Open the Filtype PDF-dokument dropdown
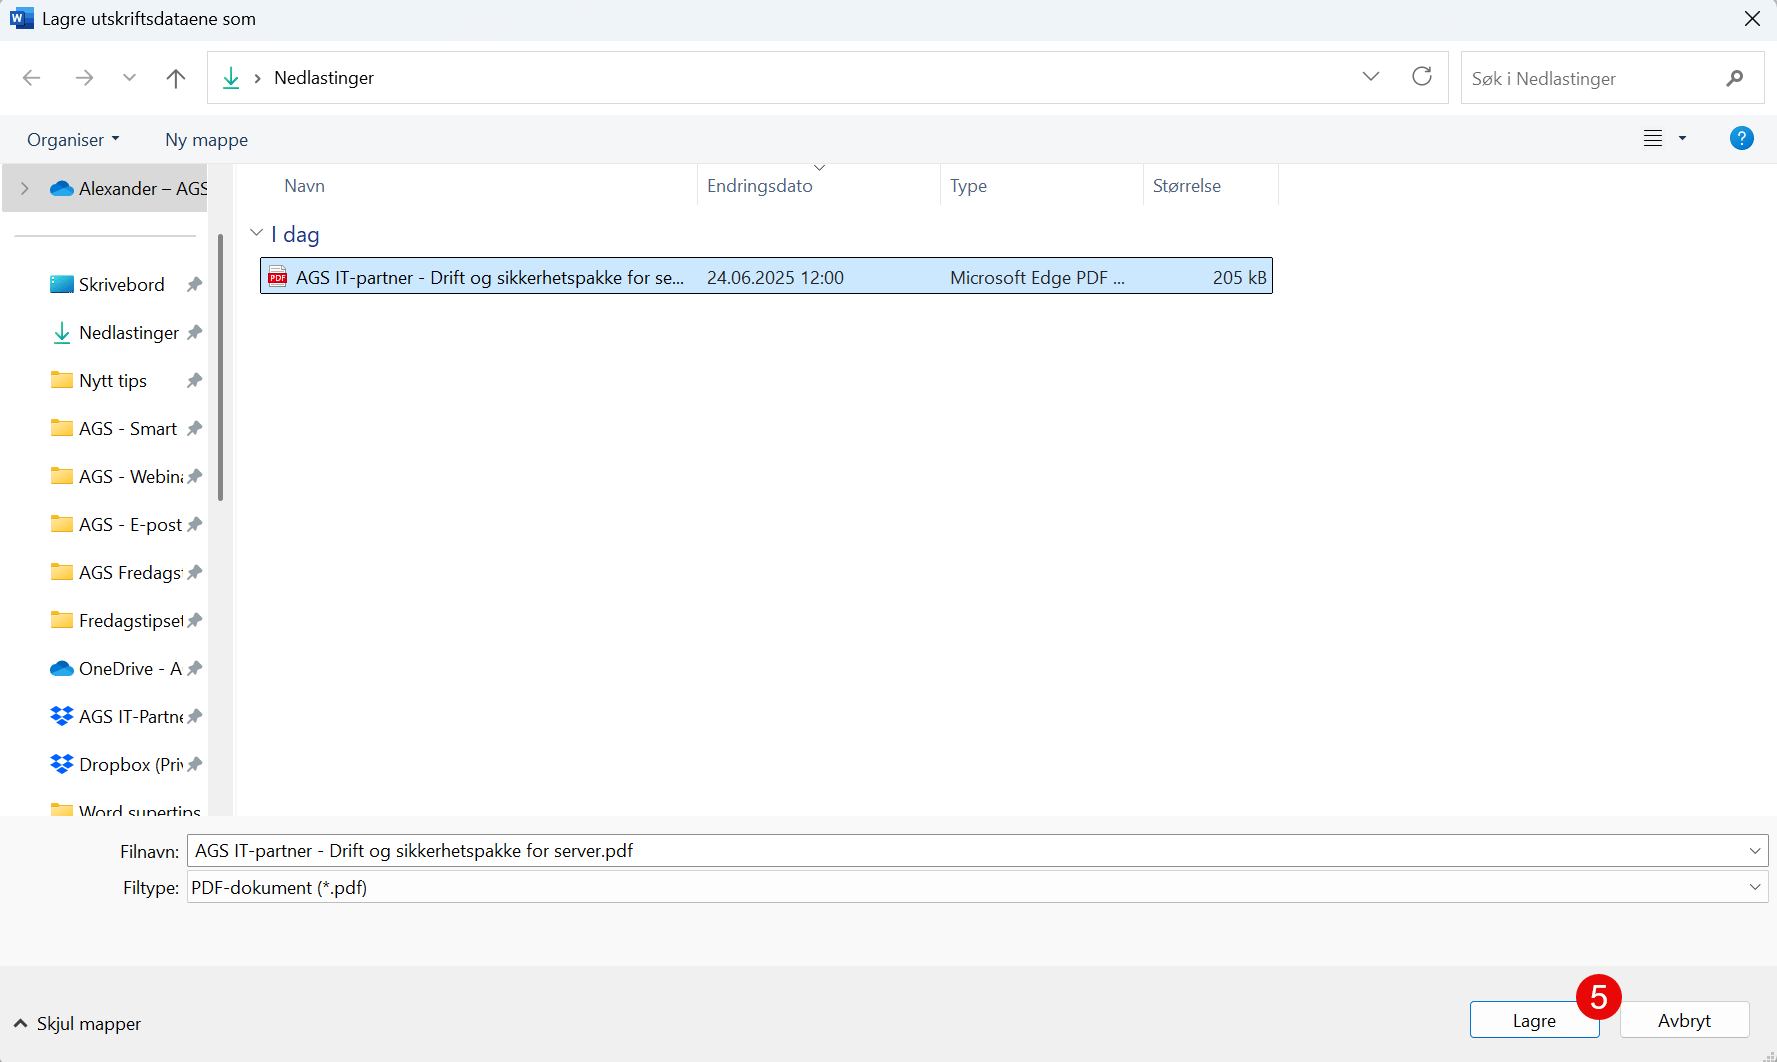 977,887
